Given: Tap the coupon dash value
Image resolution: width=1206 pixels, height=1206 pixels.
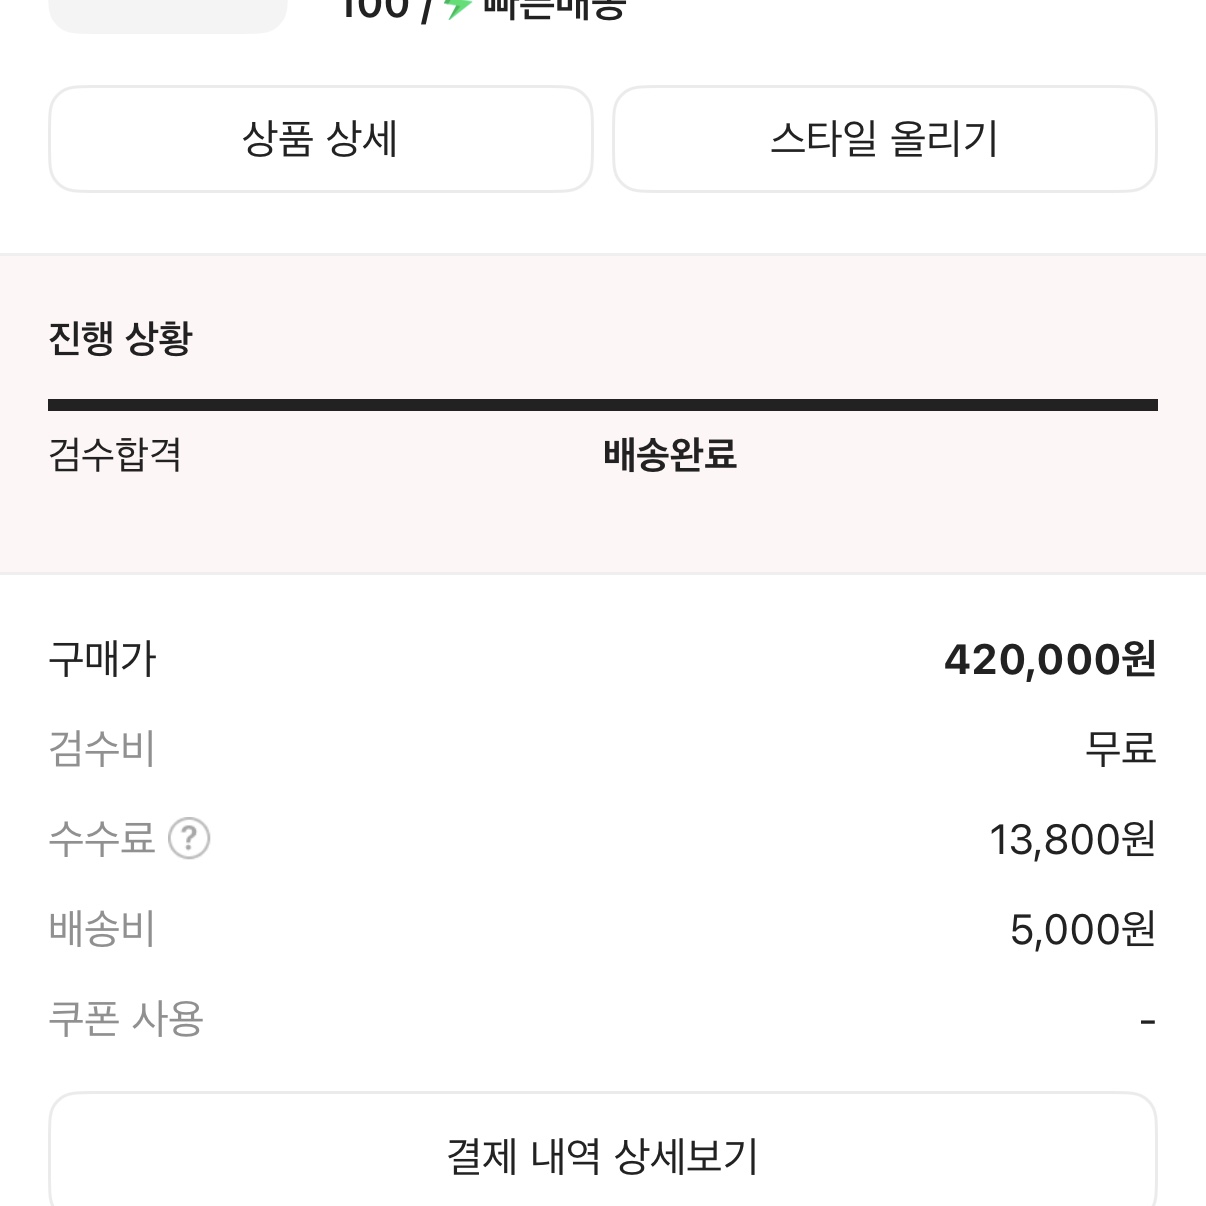Looking at the screenshot, I should (1148, 1022).
